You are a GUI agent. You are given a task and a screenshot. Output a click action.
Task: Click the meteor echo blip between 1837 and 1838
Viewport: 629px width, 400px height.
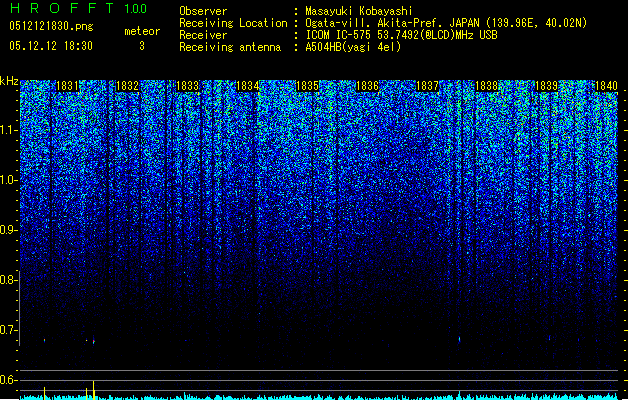point(459,340)
